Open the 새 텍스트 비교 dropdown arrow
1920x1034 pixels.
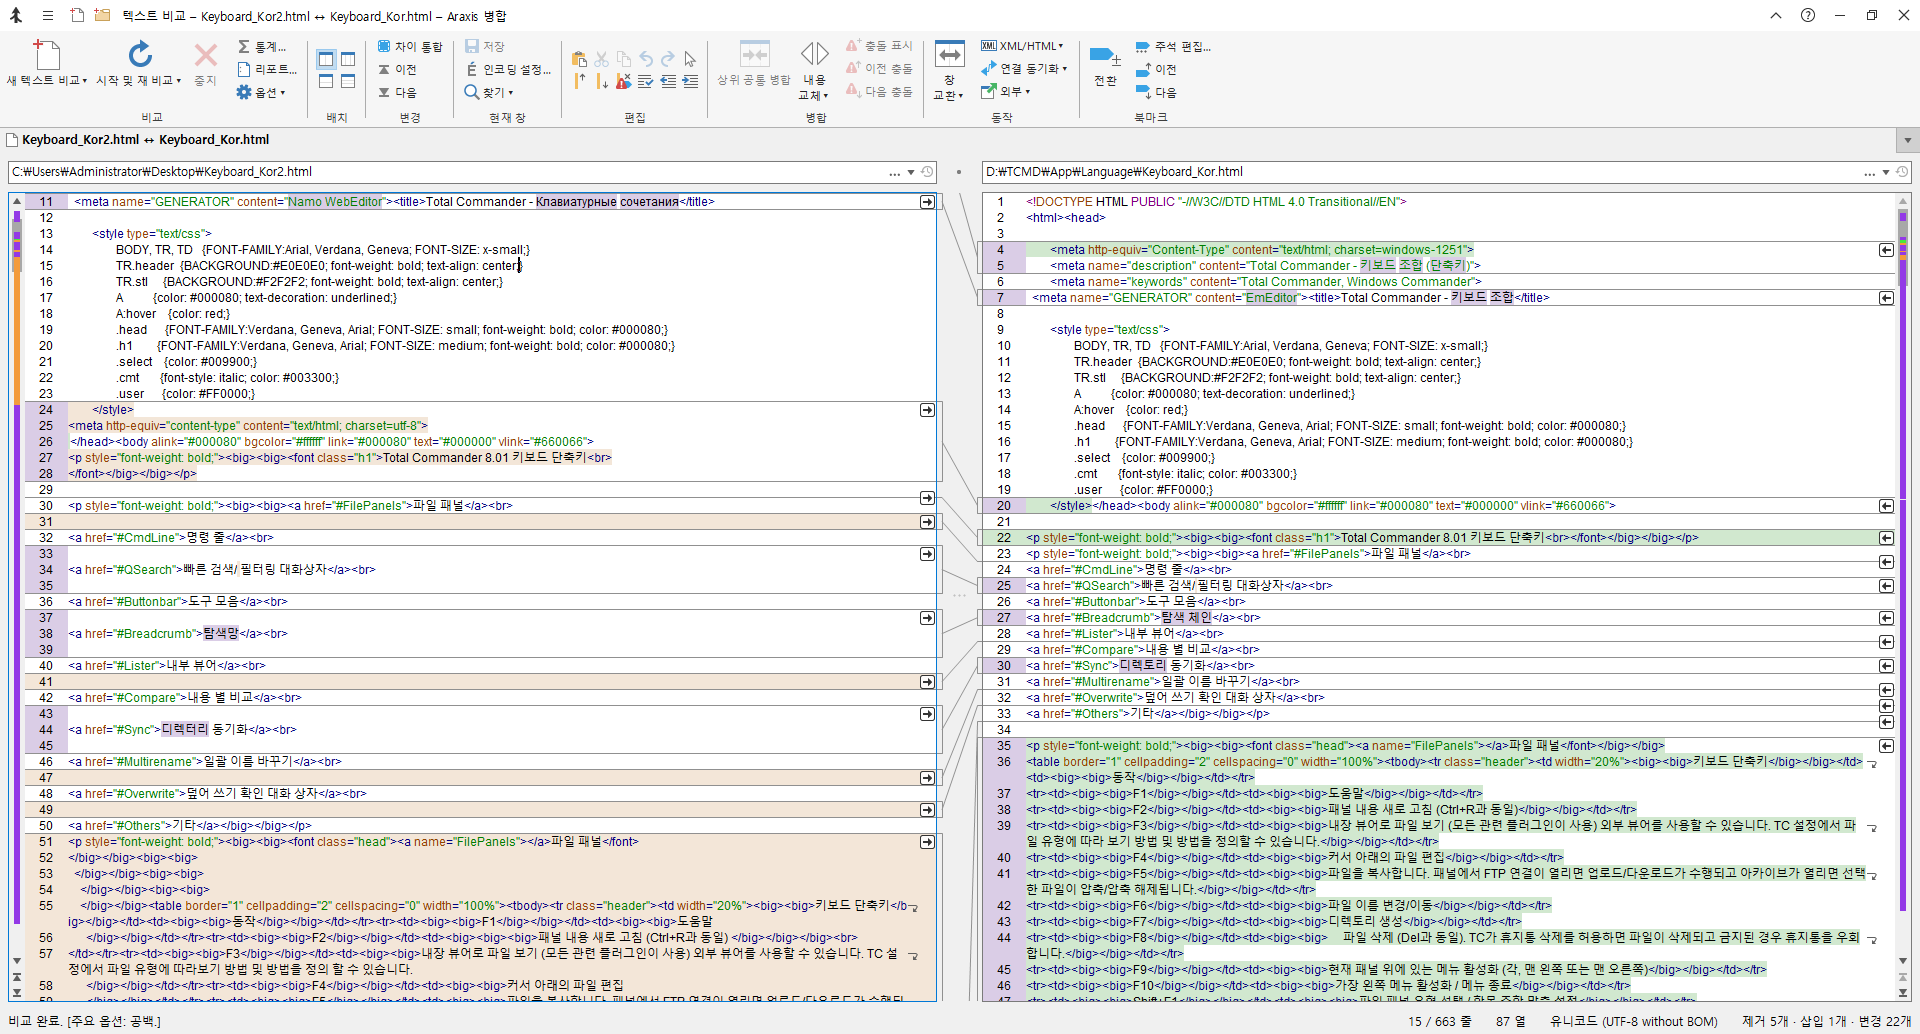pyautogui.click(x=85, y=81)
